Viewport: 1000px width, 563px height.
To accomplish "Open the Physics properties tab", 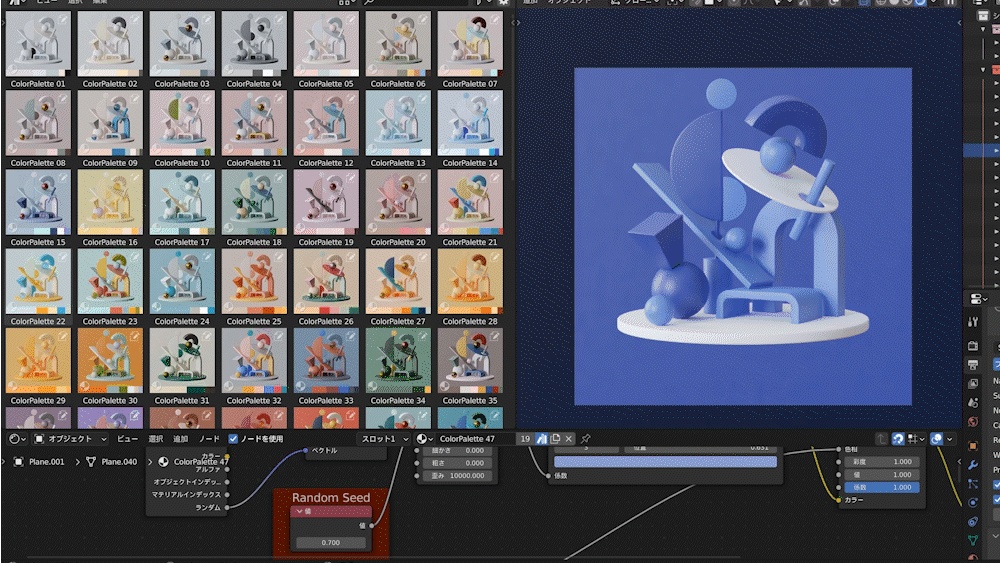I will [x=973, y=503].
